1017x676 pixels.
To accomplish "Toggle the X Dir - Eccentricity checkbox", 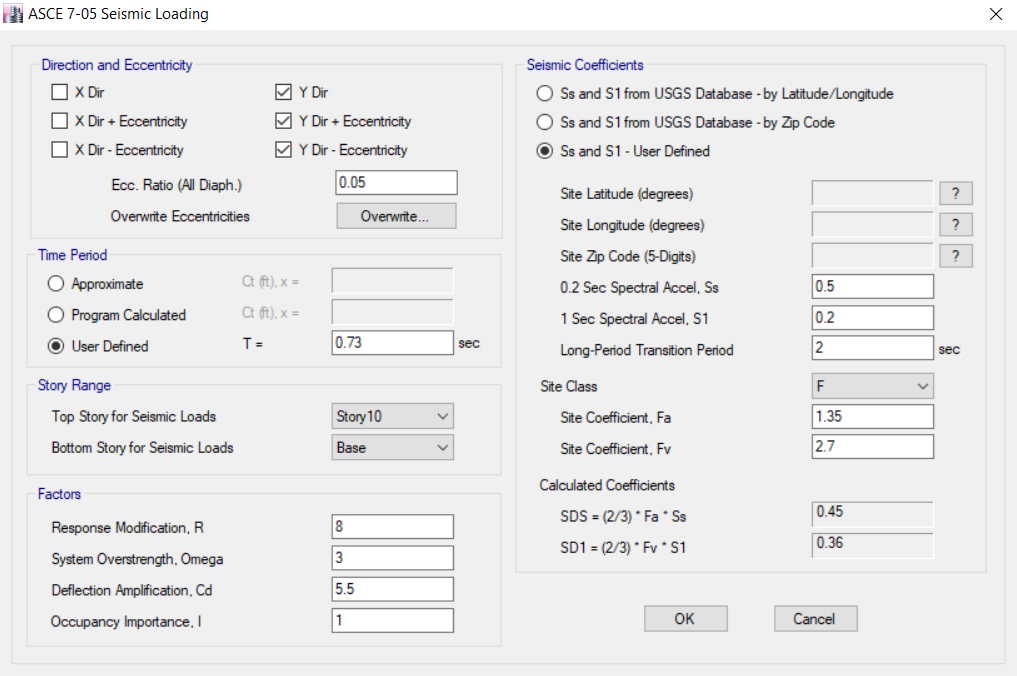I will click(x=60, y=151).
